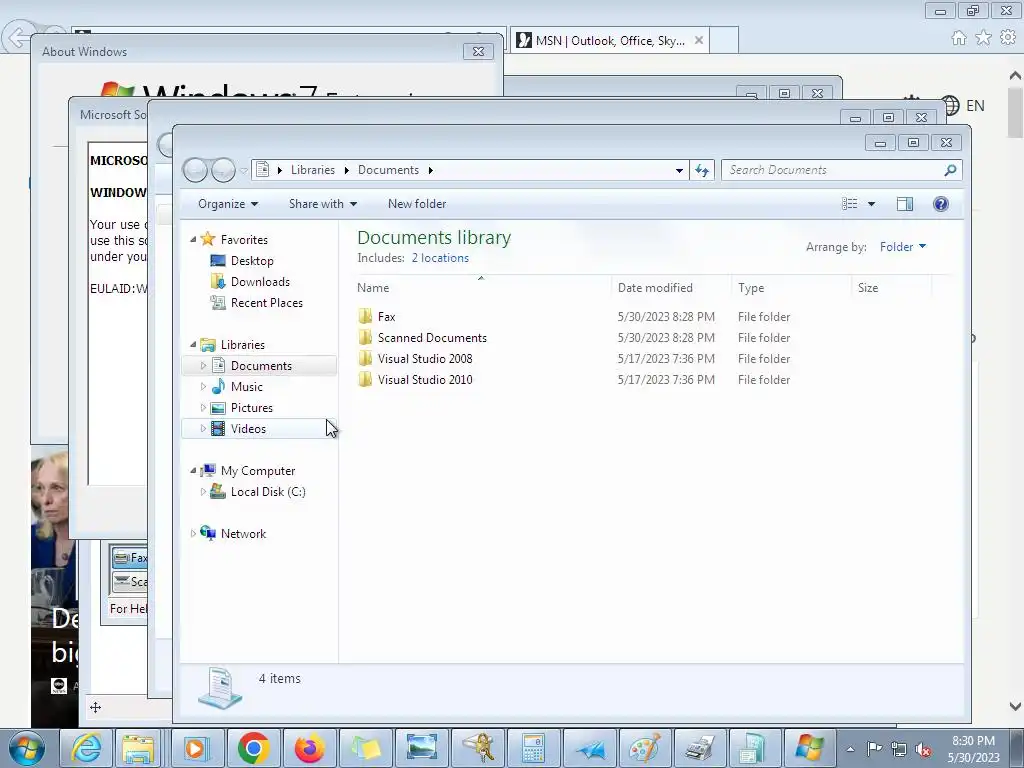Screen dimensions: 1024x768
Task: Open address bar history dropdown arrow
Action: coord(679,170)
